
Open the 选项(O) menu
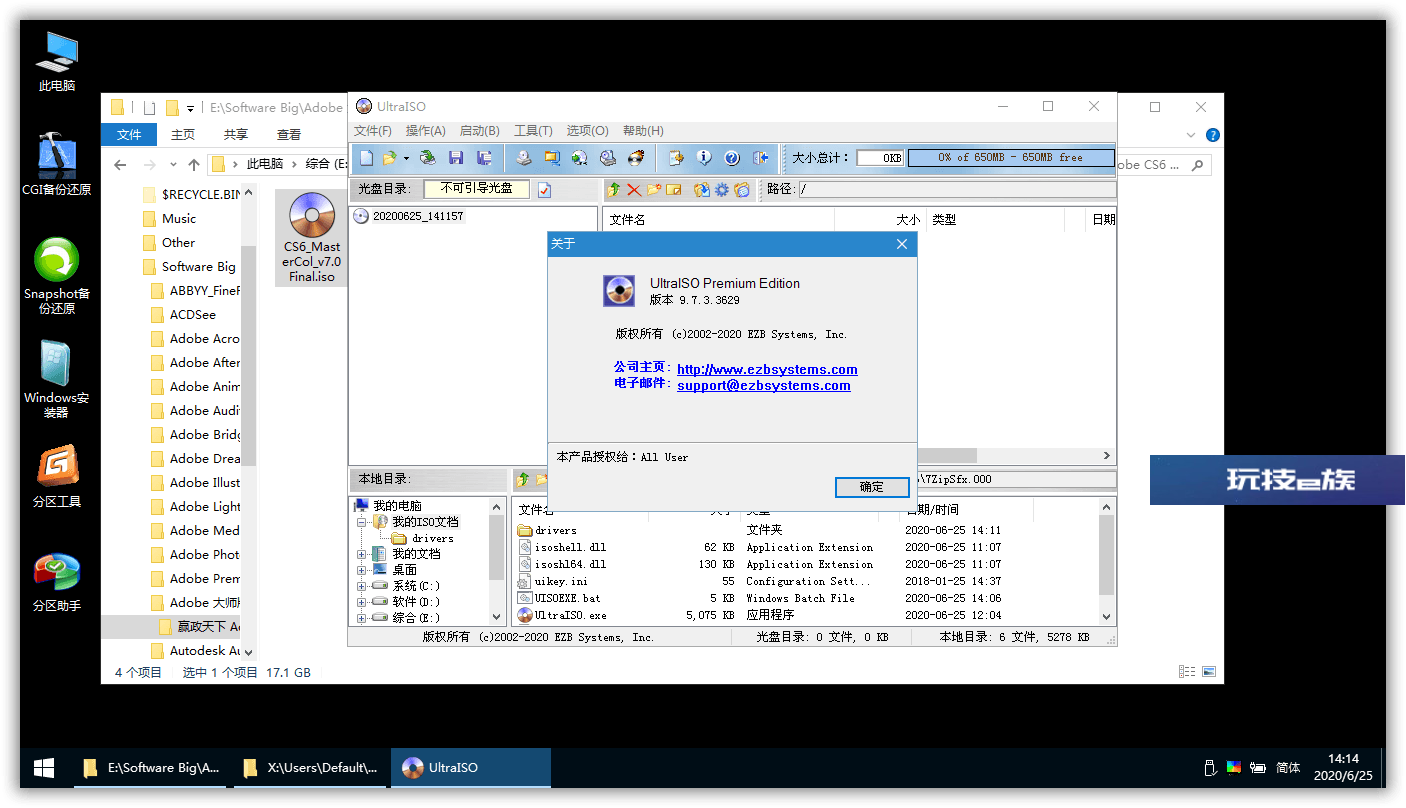click(x=587, y=131)
